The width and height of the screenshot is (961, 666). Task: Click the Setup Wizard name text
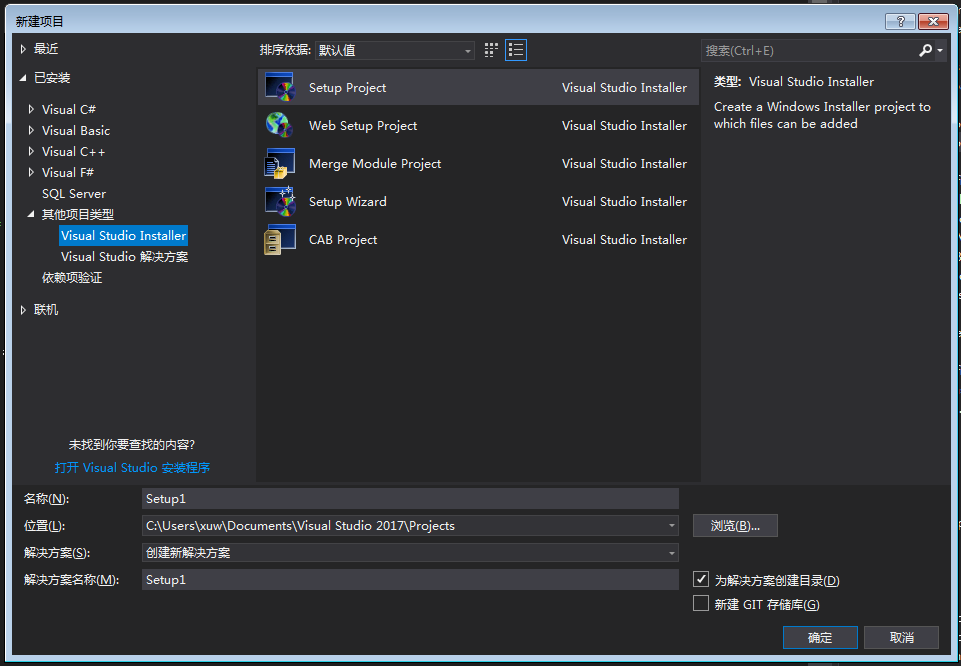pyautogui.click(x=348, y=202)
